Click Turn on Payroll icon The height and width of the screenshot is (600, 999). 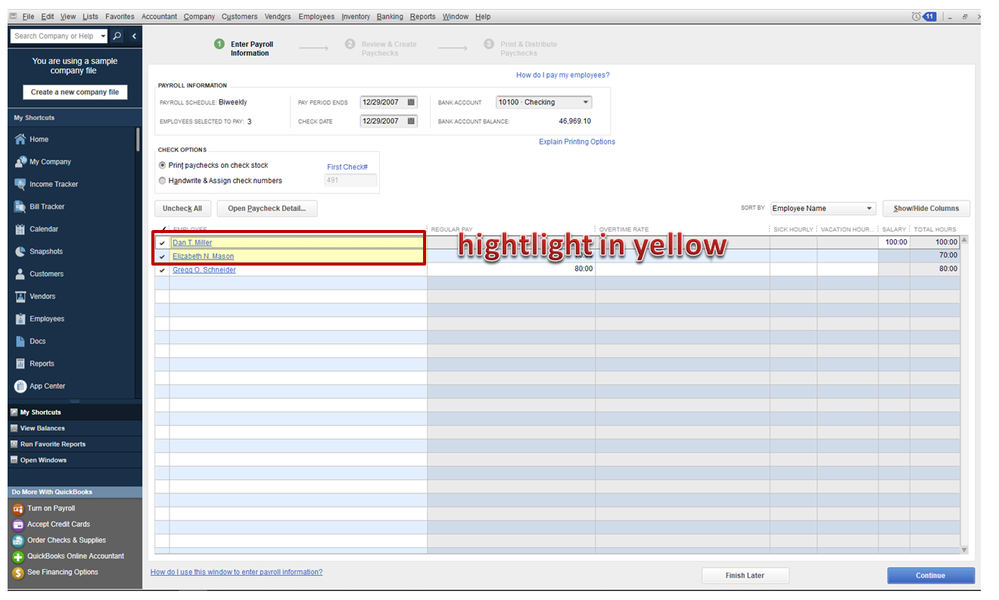18,508
